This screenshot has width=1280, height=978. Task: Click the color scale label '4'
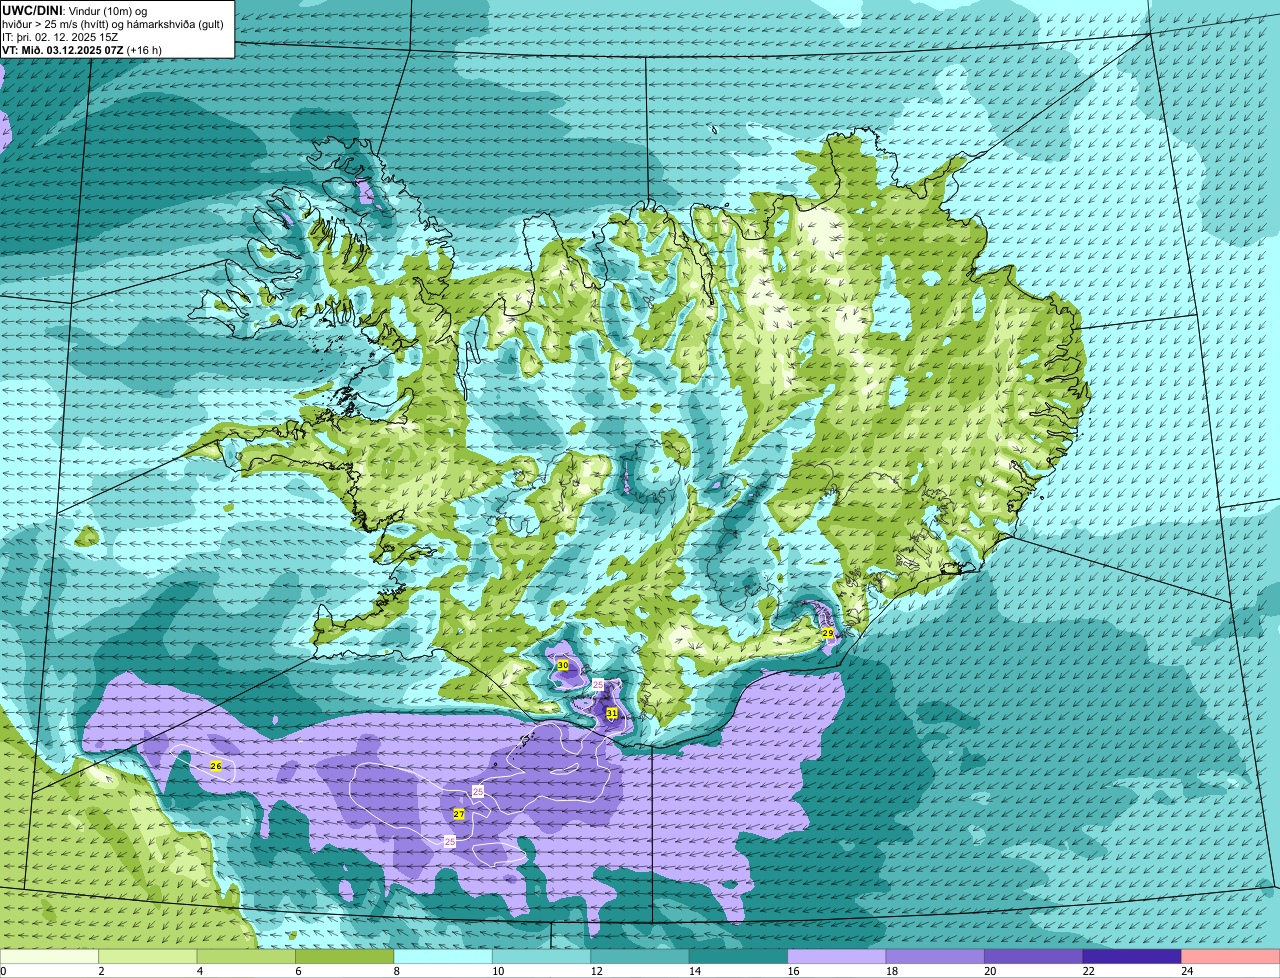tap(200, 971)
